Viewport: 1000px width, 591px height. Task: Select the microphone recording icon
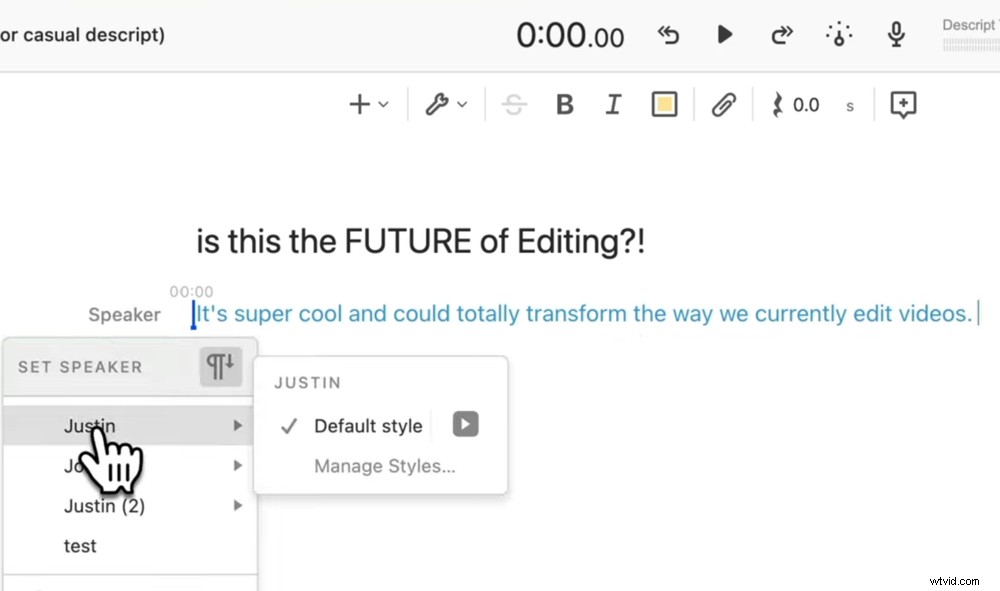pyautogui.click(x=895, y=34)
